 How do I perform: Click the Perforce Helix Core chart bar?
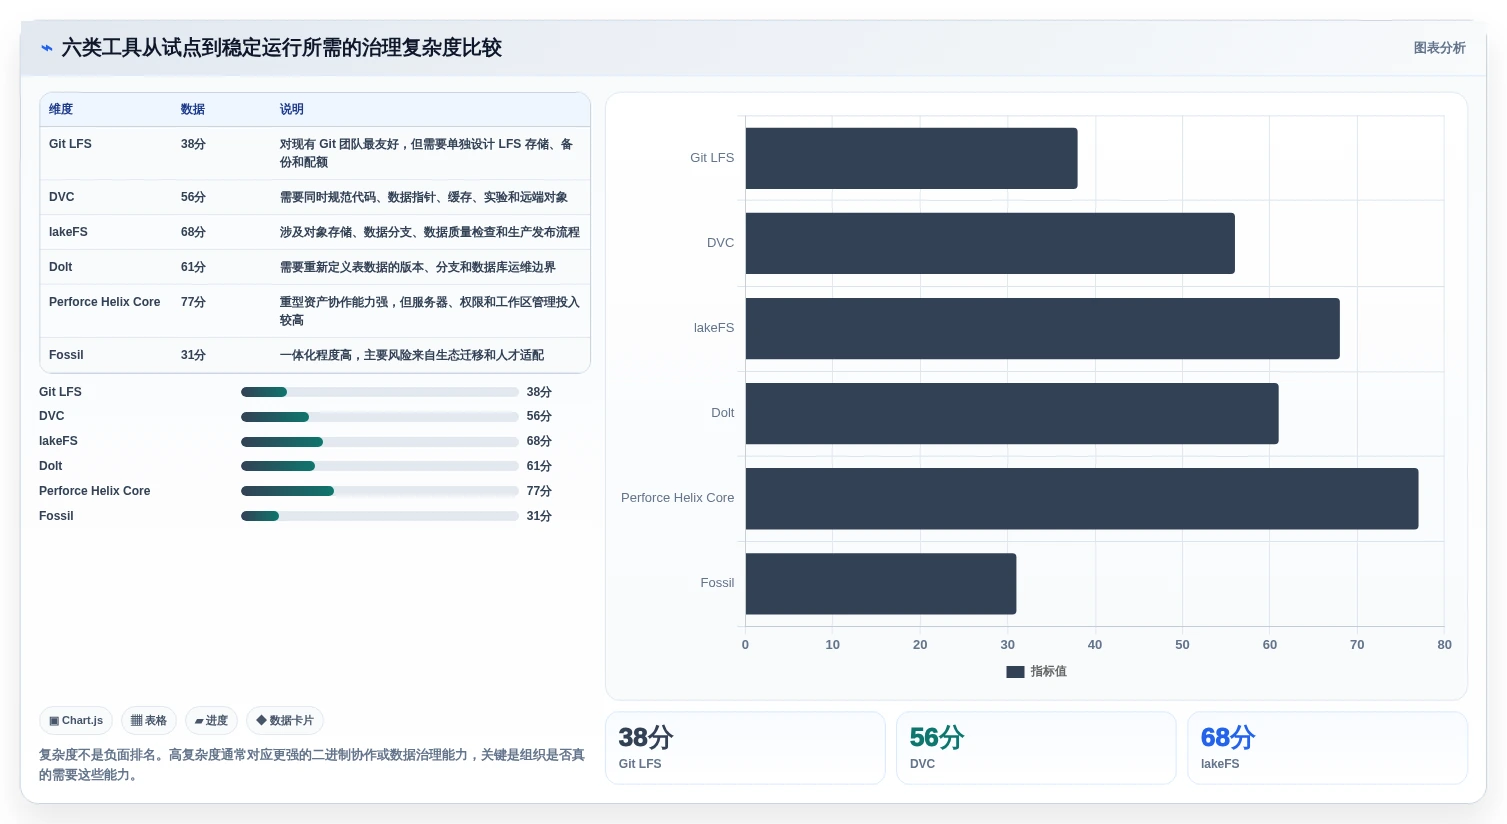coord(1082,498)
